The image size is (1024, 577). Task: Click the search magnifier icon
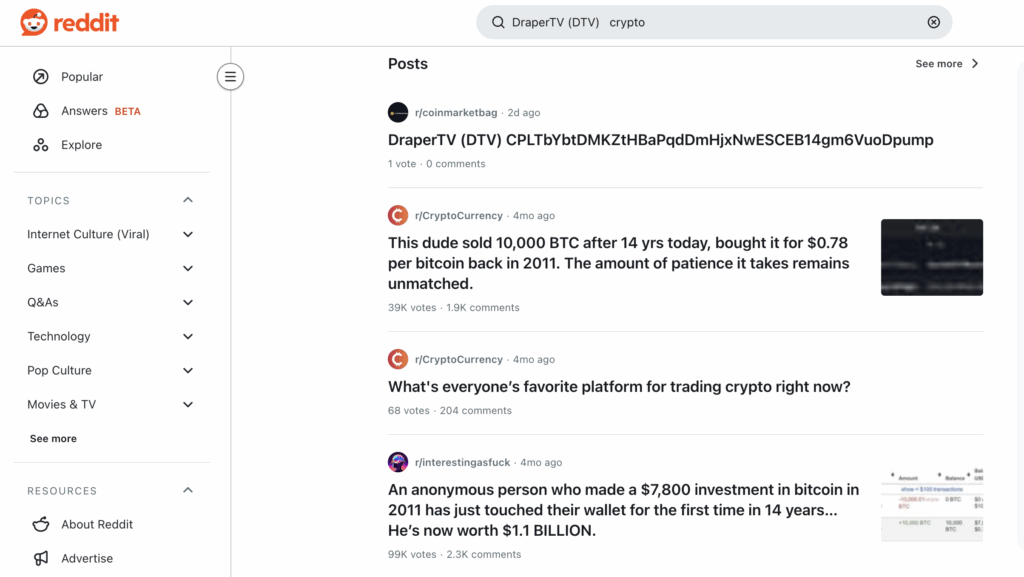(x=498, y=22)
